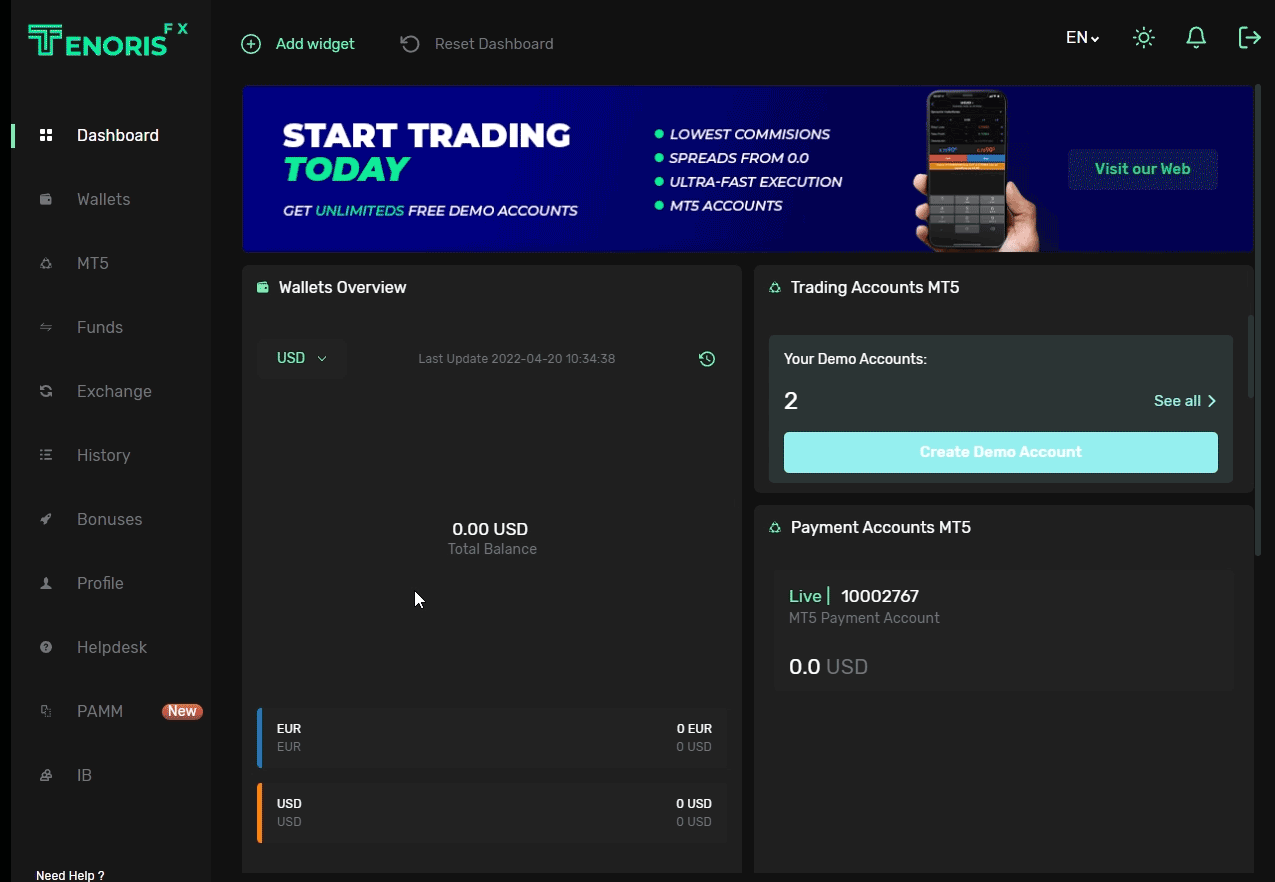Click the Trading Accounts MT5 header icon
Screen dimensions: 1275x882
(x=774, y=288)
